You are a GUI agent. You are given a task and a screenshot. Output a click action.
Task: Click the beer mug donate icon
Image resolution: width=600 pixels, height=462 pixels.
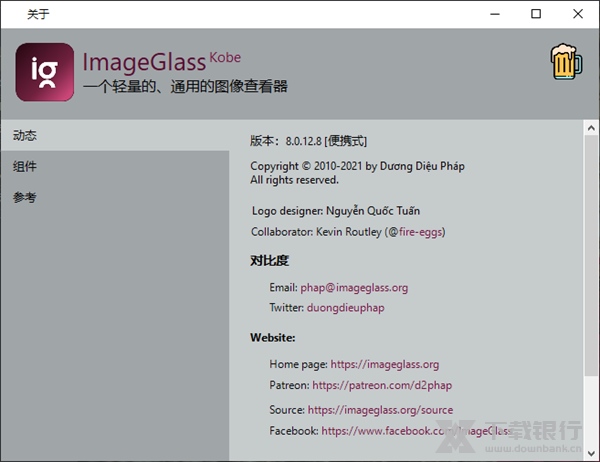pos(565,63)
